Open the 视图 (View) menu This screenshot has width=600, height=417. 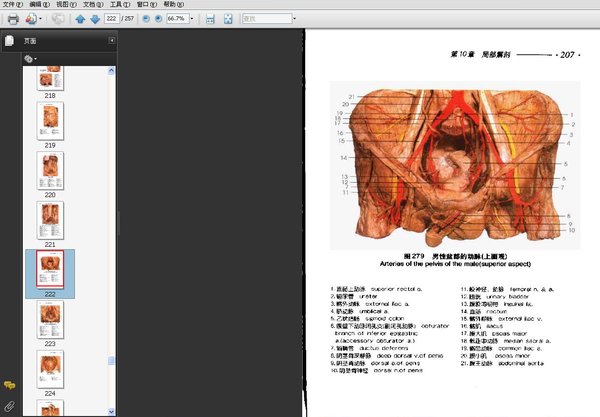(x=66, y=4)
